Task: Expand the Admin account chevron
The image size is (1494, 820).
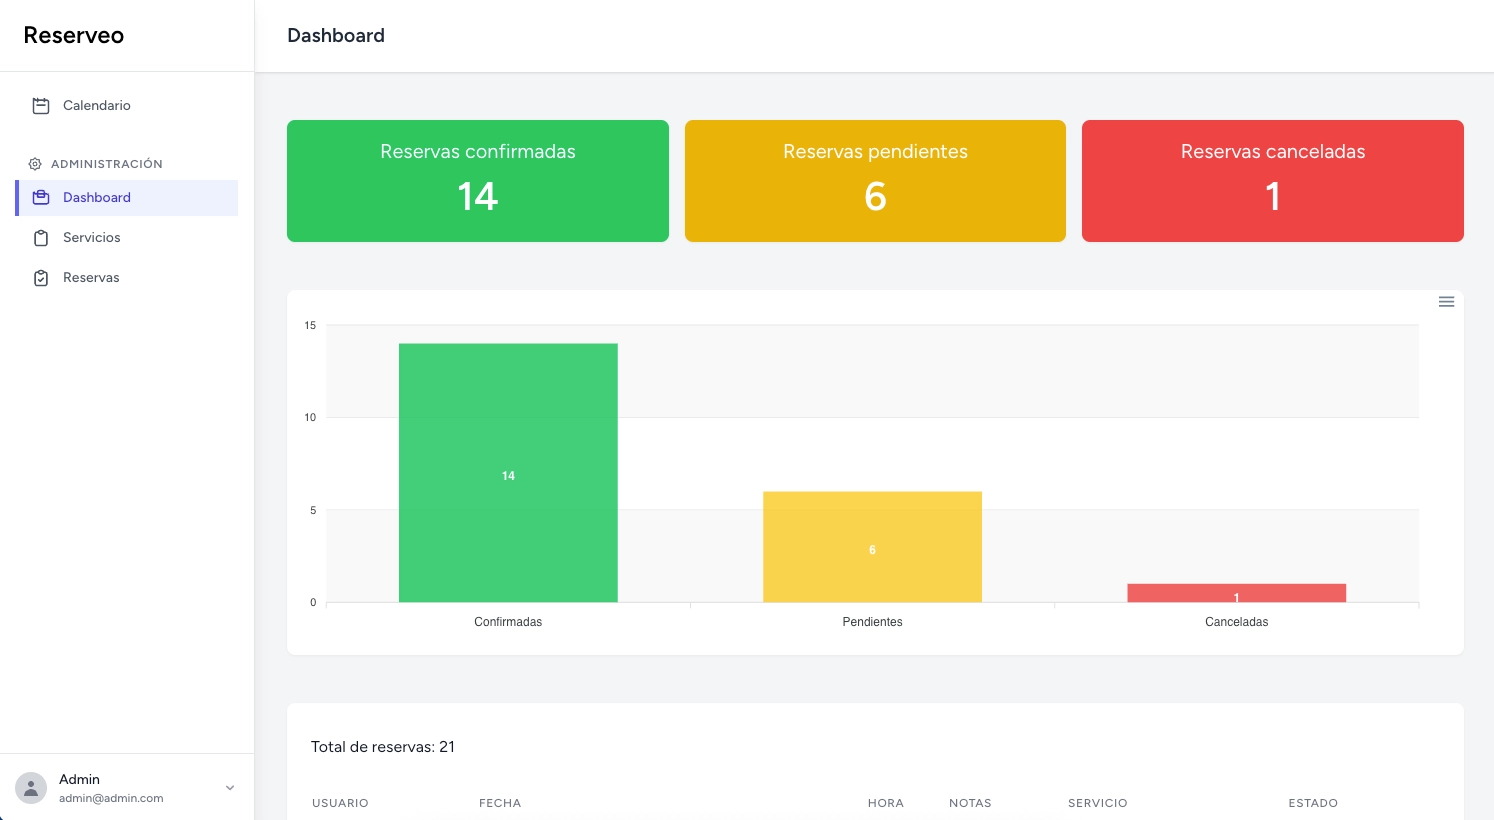Action: (x=230, y=788)
